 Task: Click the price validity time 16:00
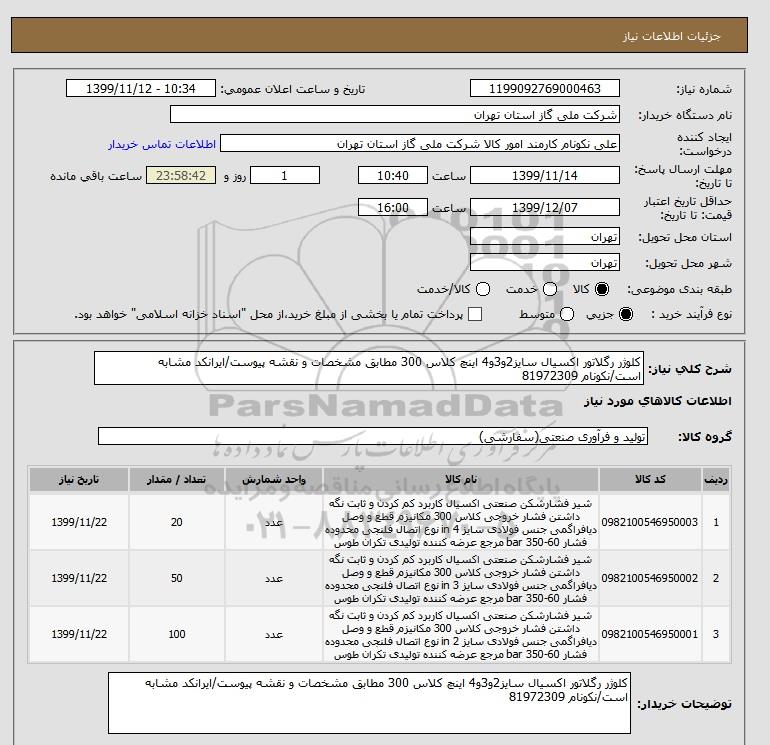click(x=392, y=207)
